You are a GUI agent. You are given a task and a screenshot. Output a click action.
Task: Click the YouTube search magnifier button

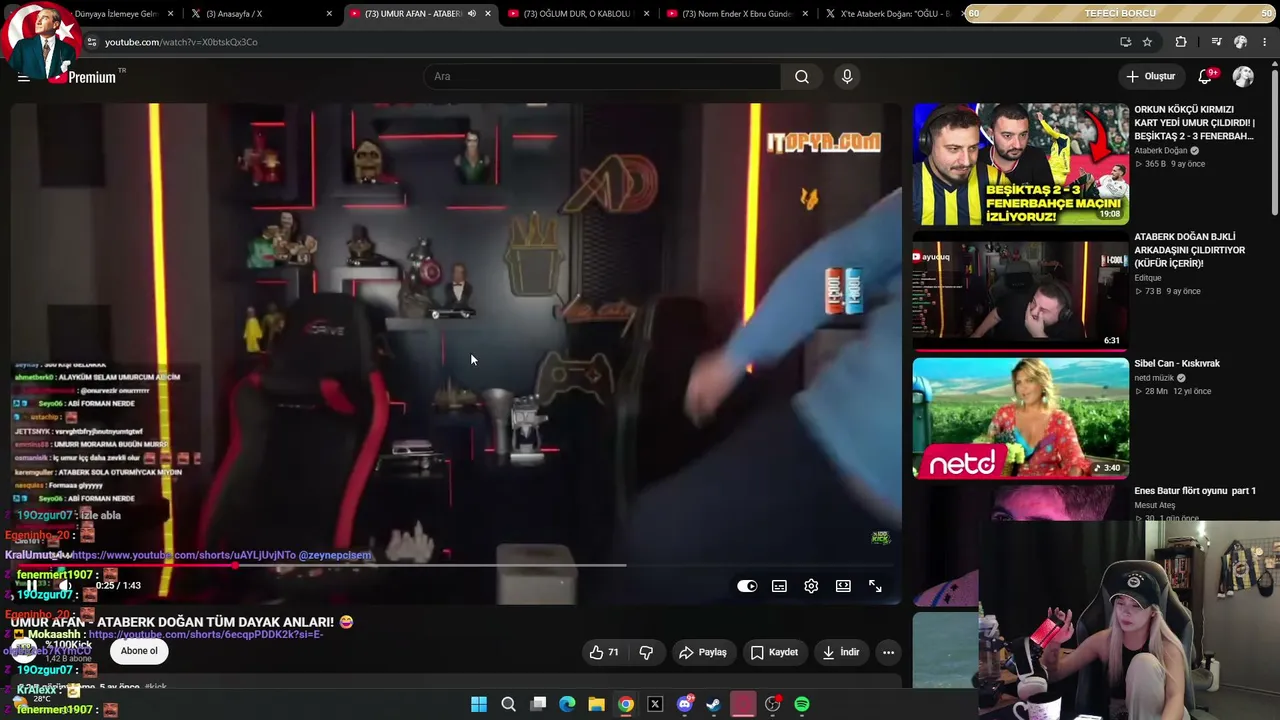click(x=802, y=77)
